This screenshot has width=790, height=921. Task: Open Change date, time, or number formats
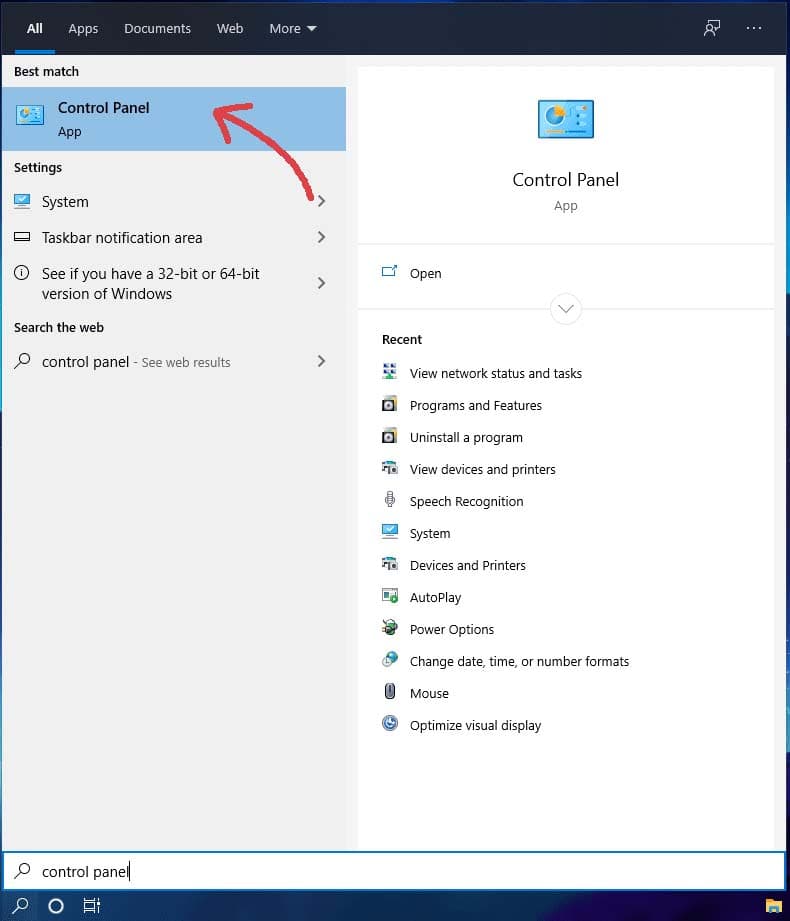[519, 661]
